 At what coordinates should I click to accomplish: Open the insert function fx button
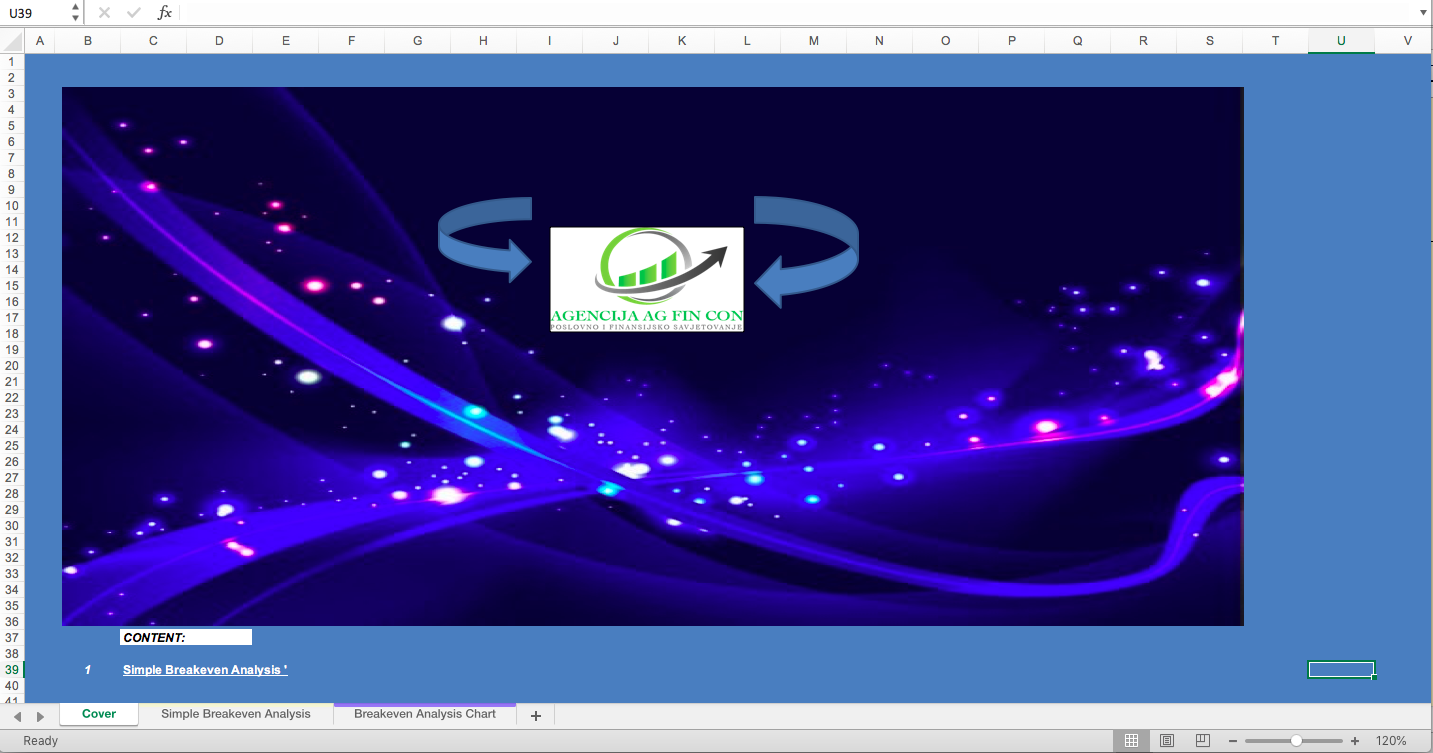pos(165,13)
